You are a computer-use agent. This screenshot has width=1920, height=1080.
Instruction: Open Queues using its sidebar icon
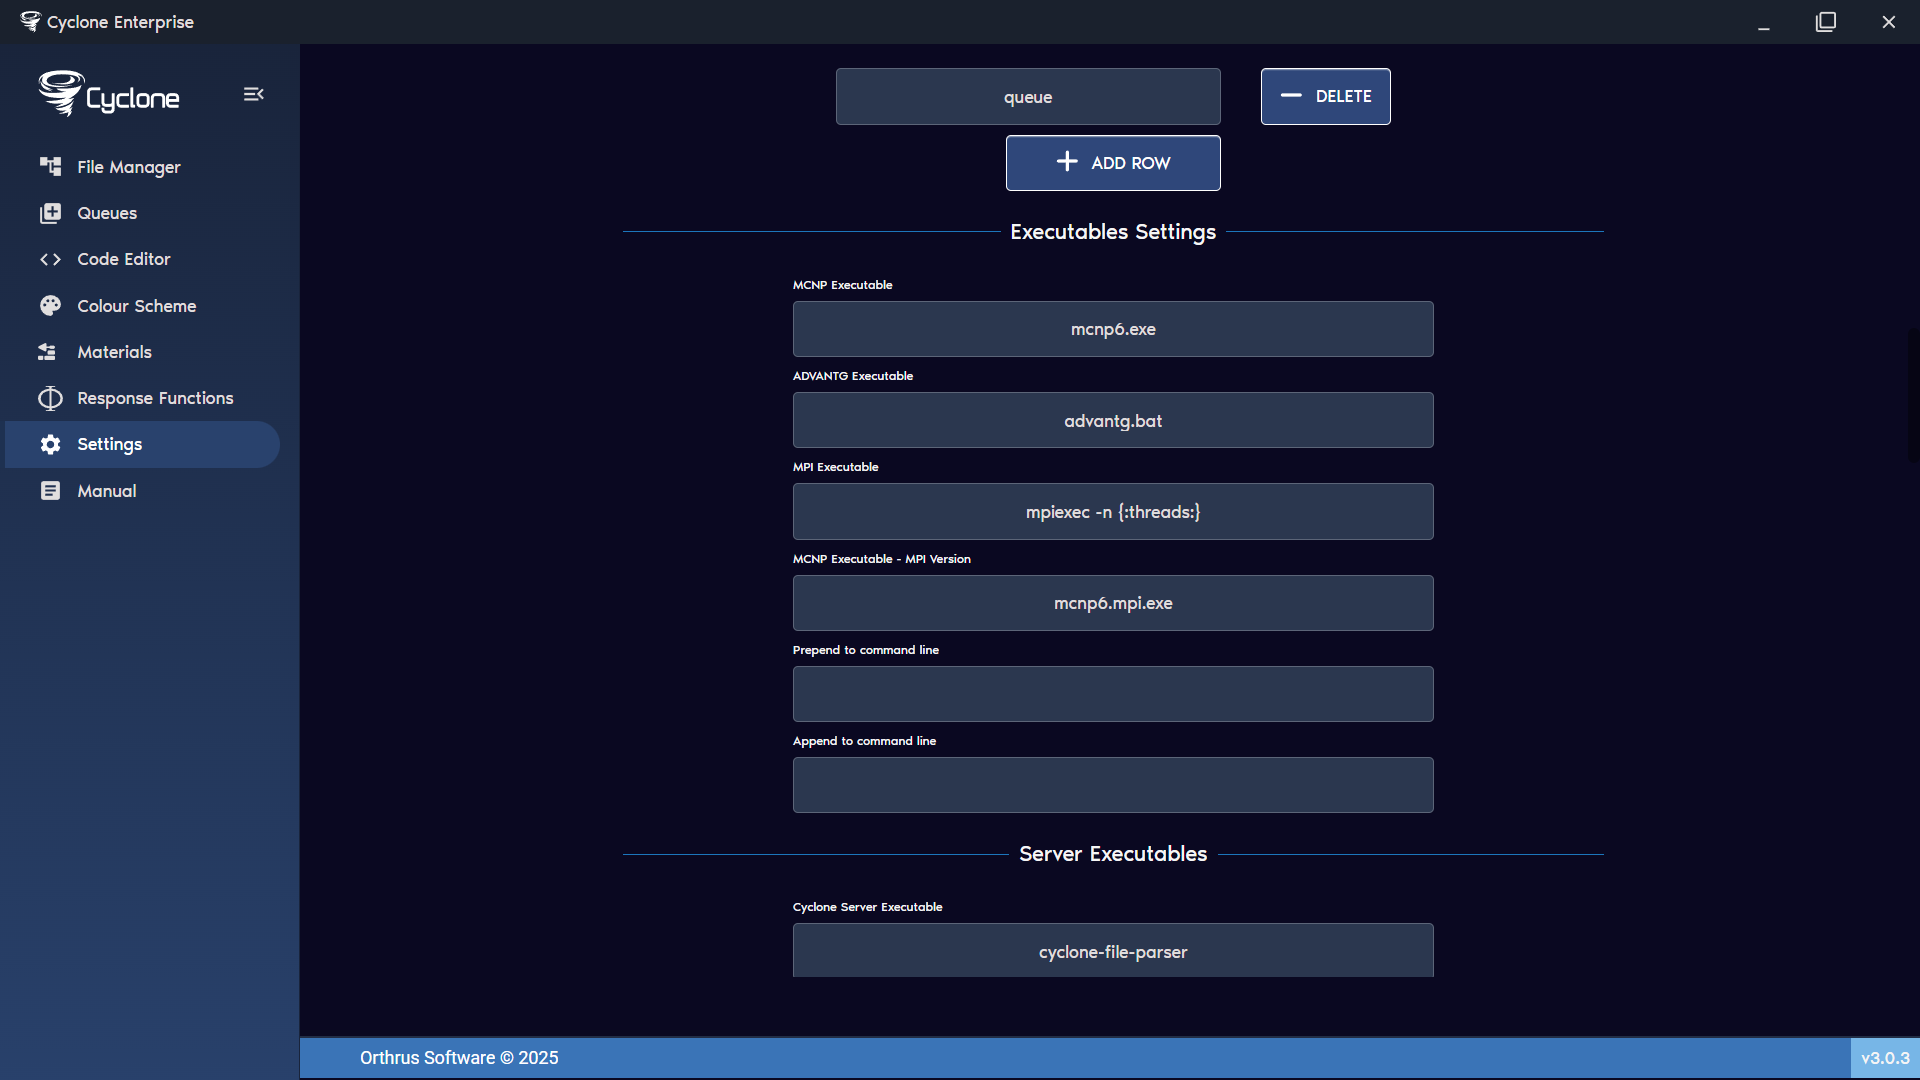pyautogui.click(x=50, y=213)
